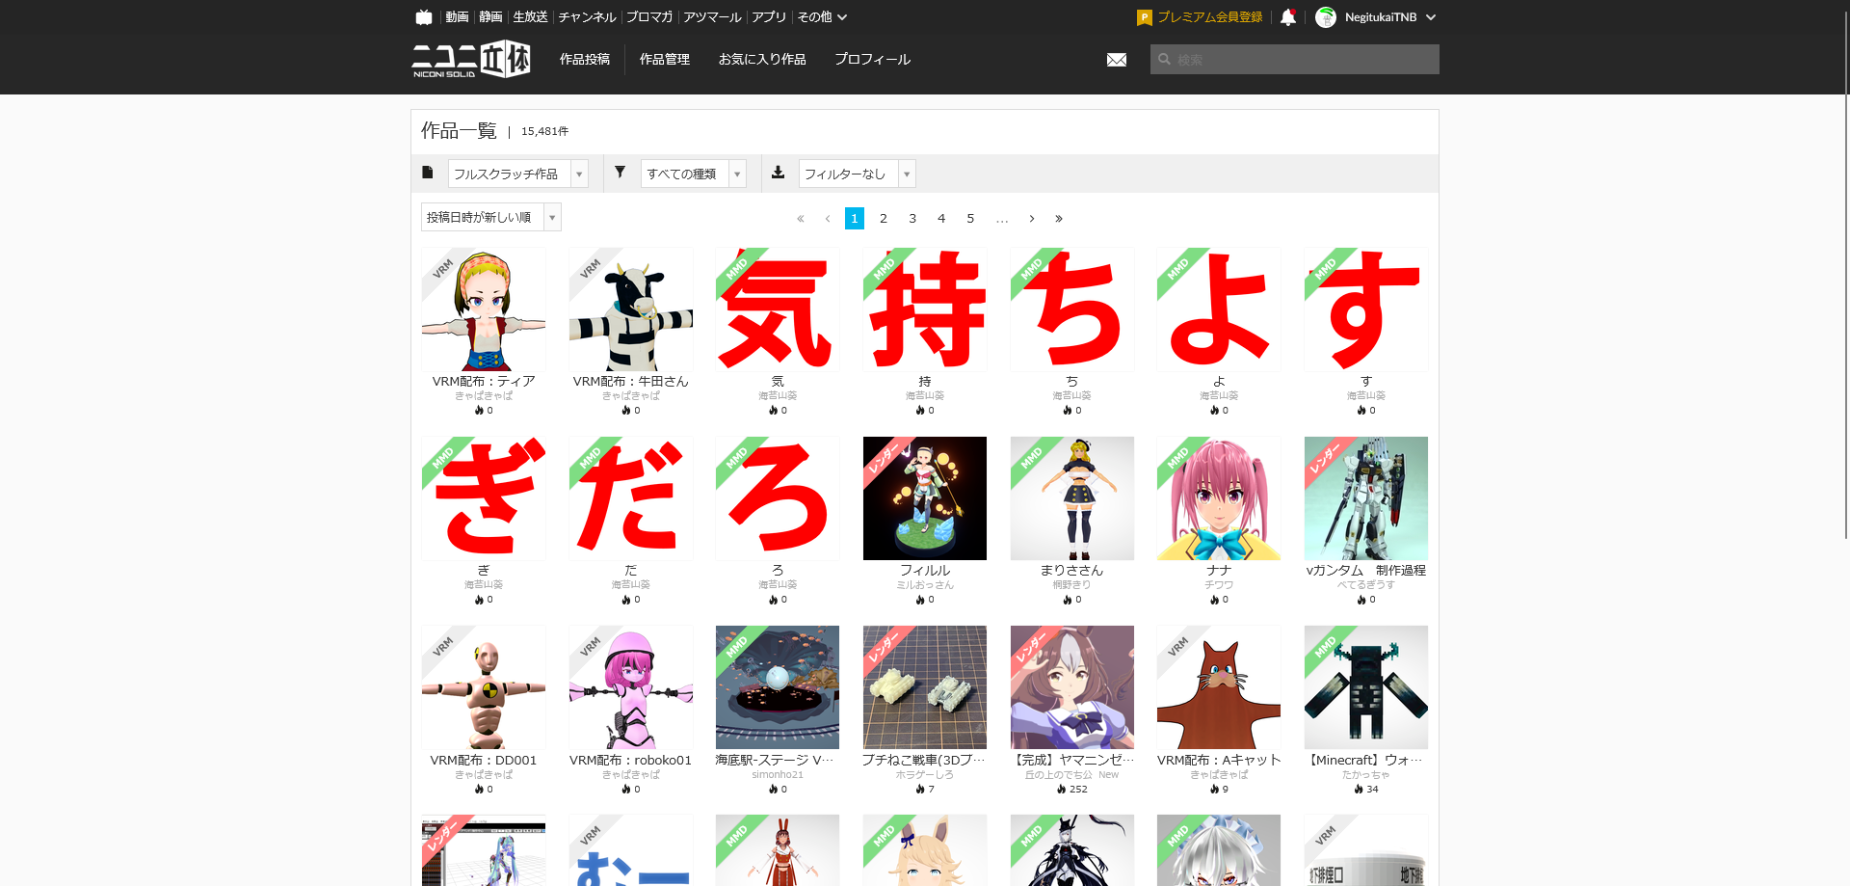Open the まりさん model thumbnail
The width and height of the screenshot is (1850, 886).
pyautogui.click(x=1072, y=498)
